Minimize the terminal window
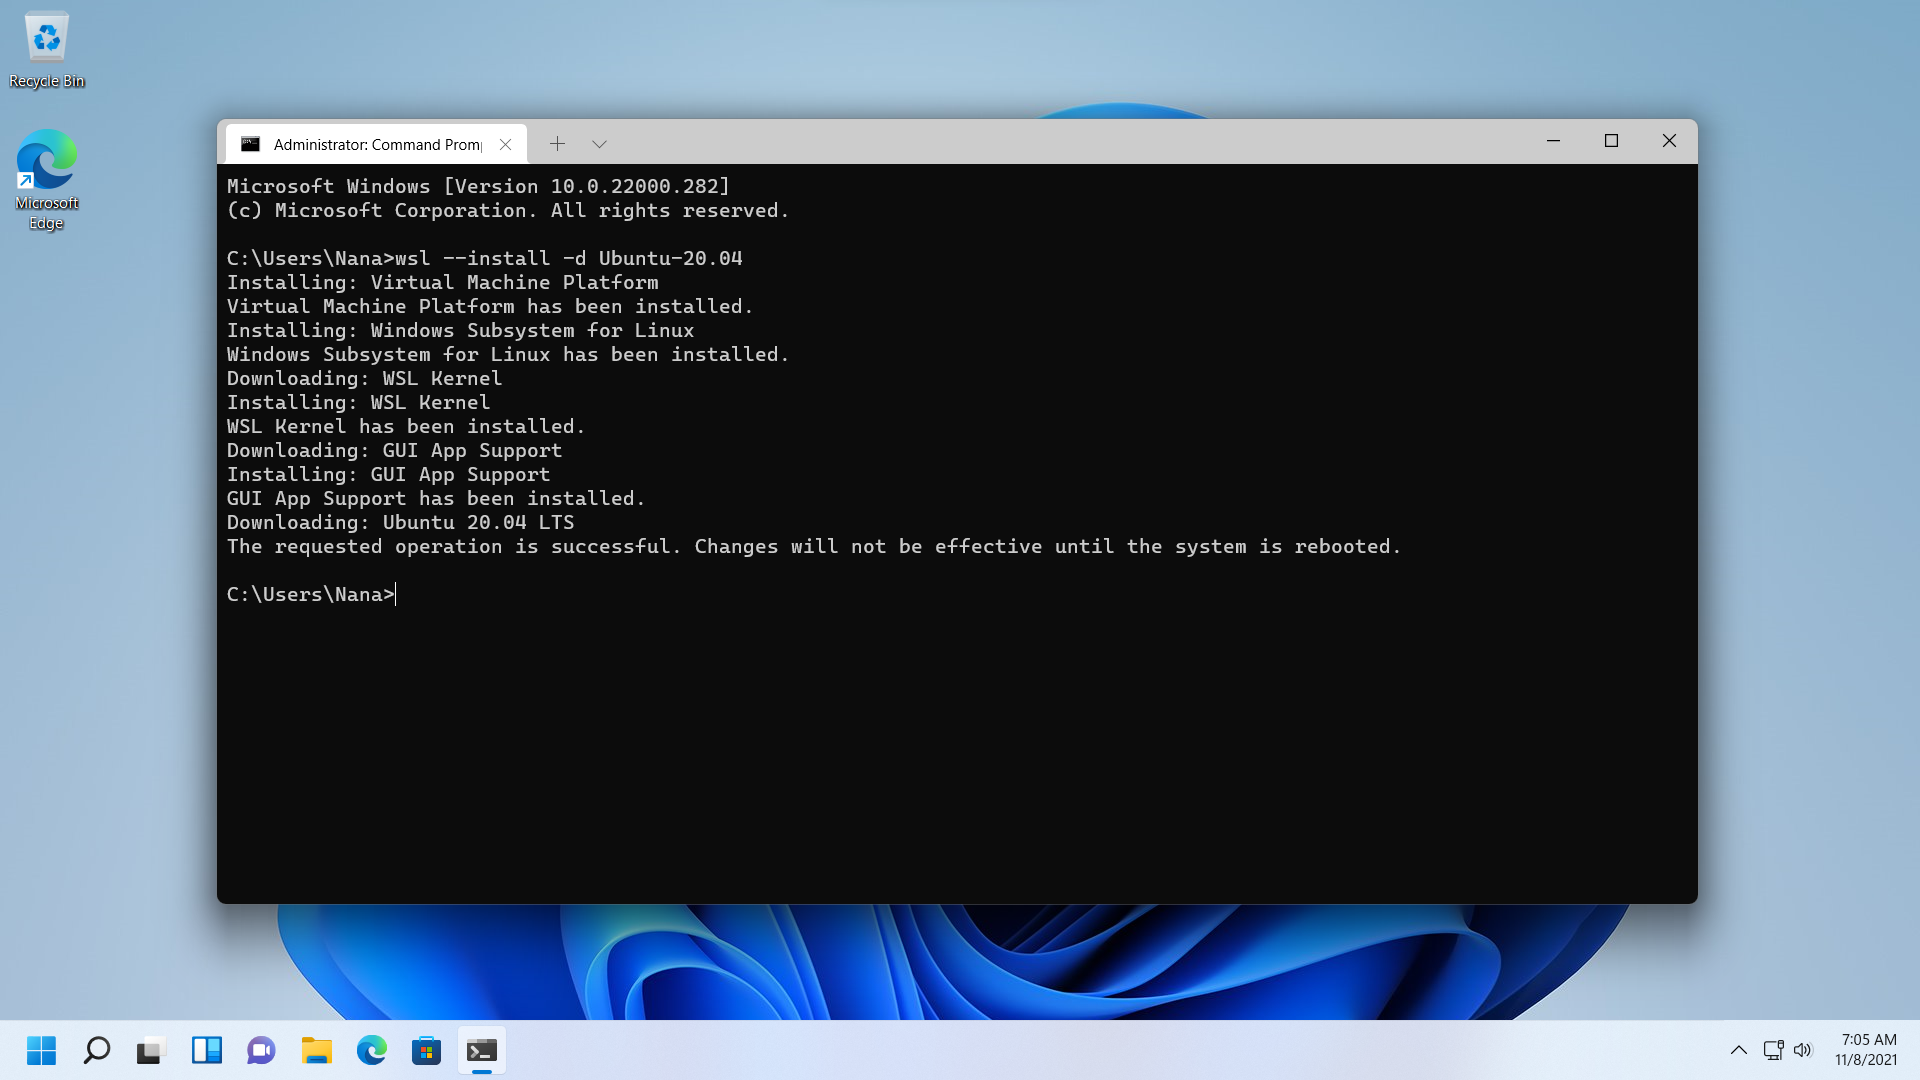 1553,141
